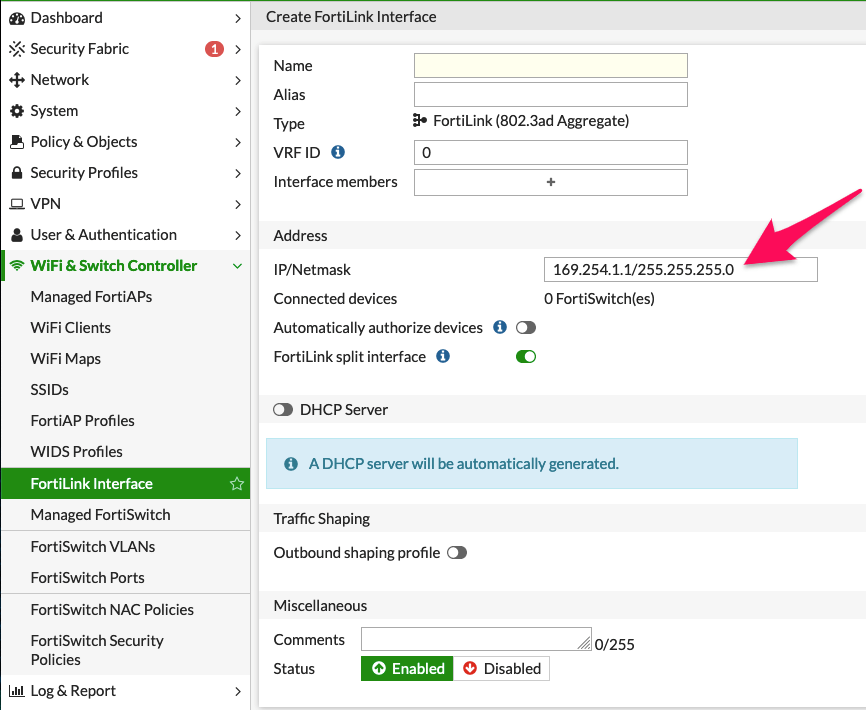The width and height of the screenshot is (866, 710).
Task: Enable the Automatically authorize devices toggle
Action: pos(527,327)
